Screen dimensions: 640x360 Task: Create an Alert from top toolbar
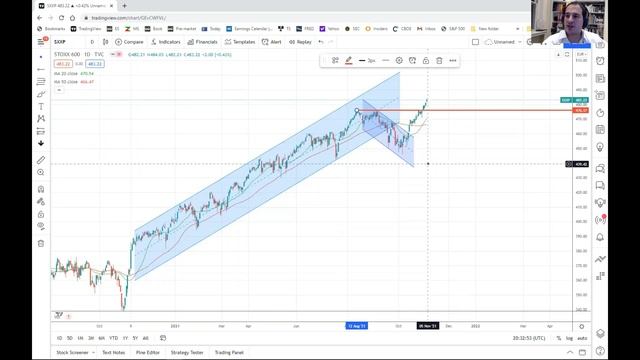coord(272,42)
